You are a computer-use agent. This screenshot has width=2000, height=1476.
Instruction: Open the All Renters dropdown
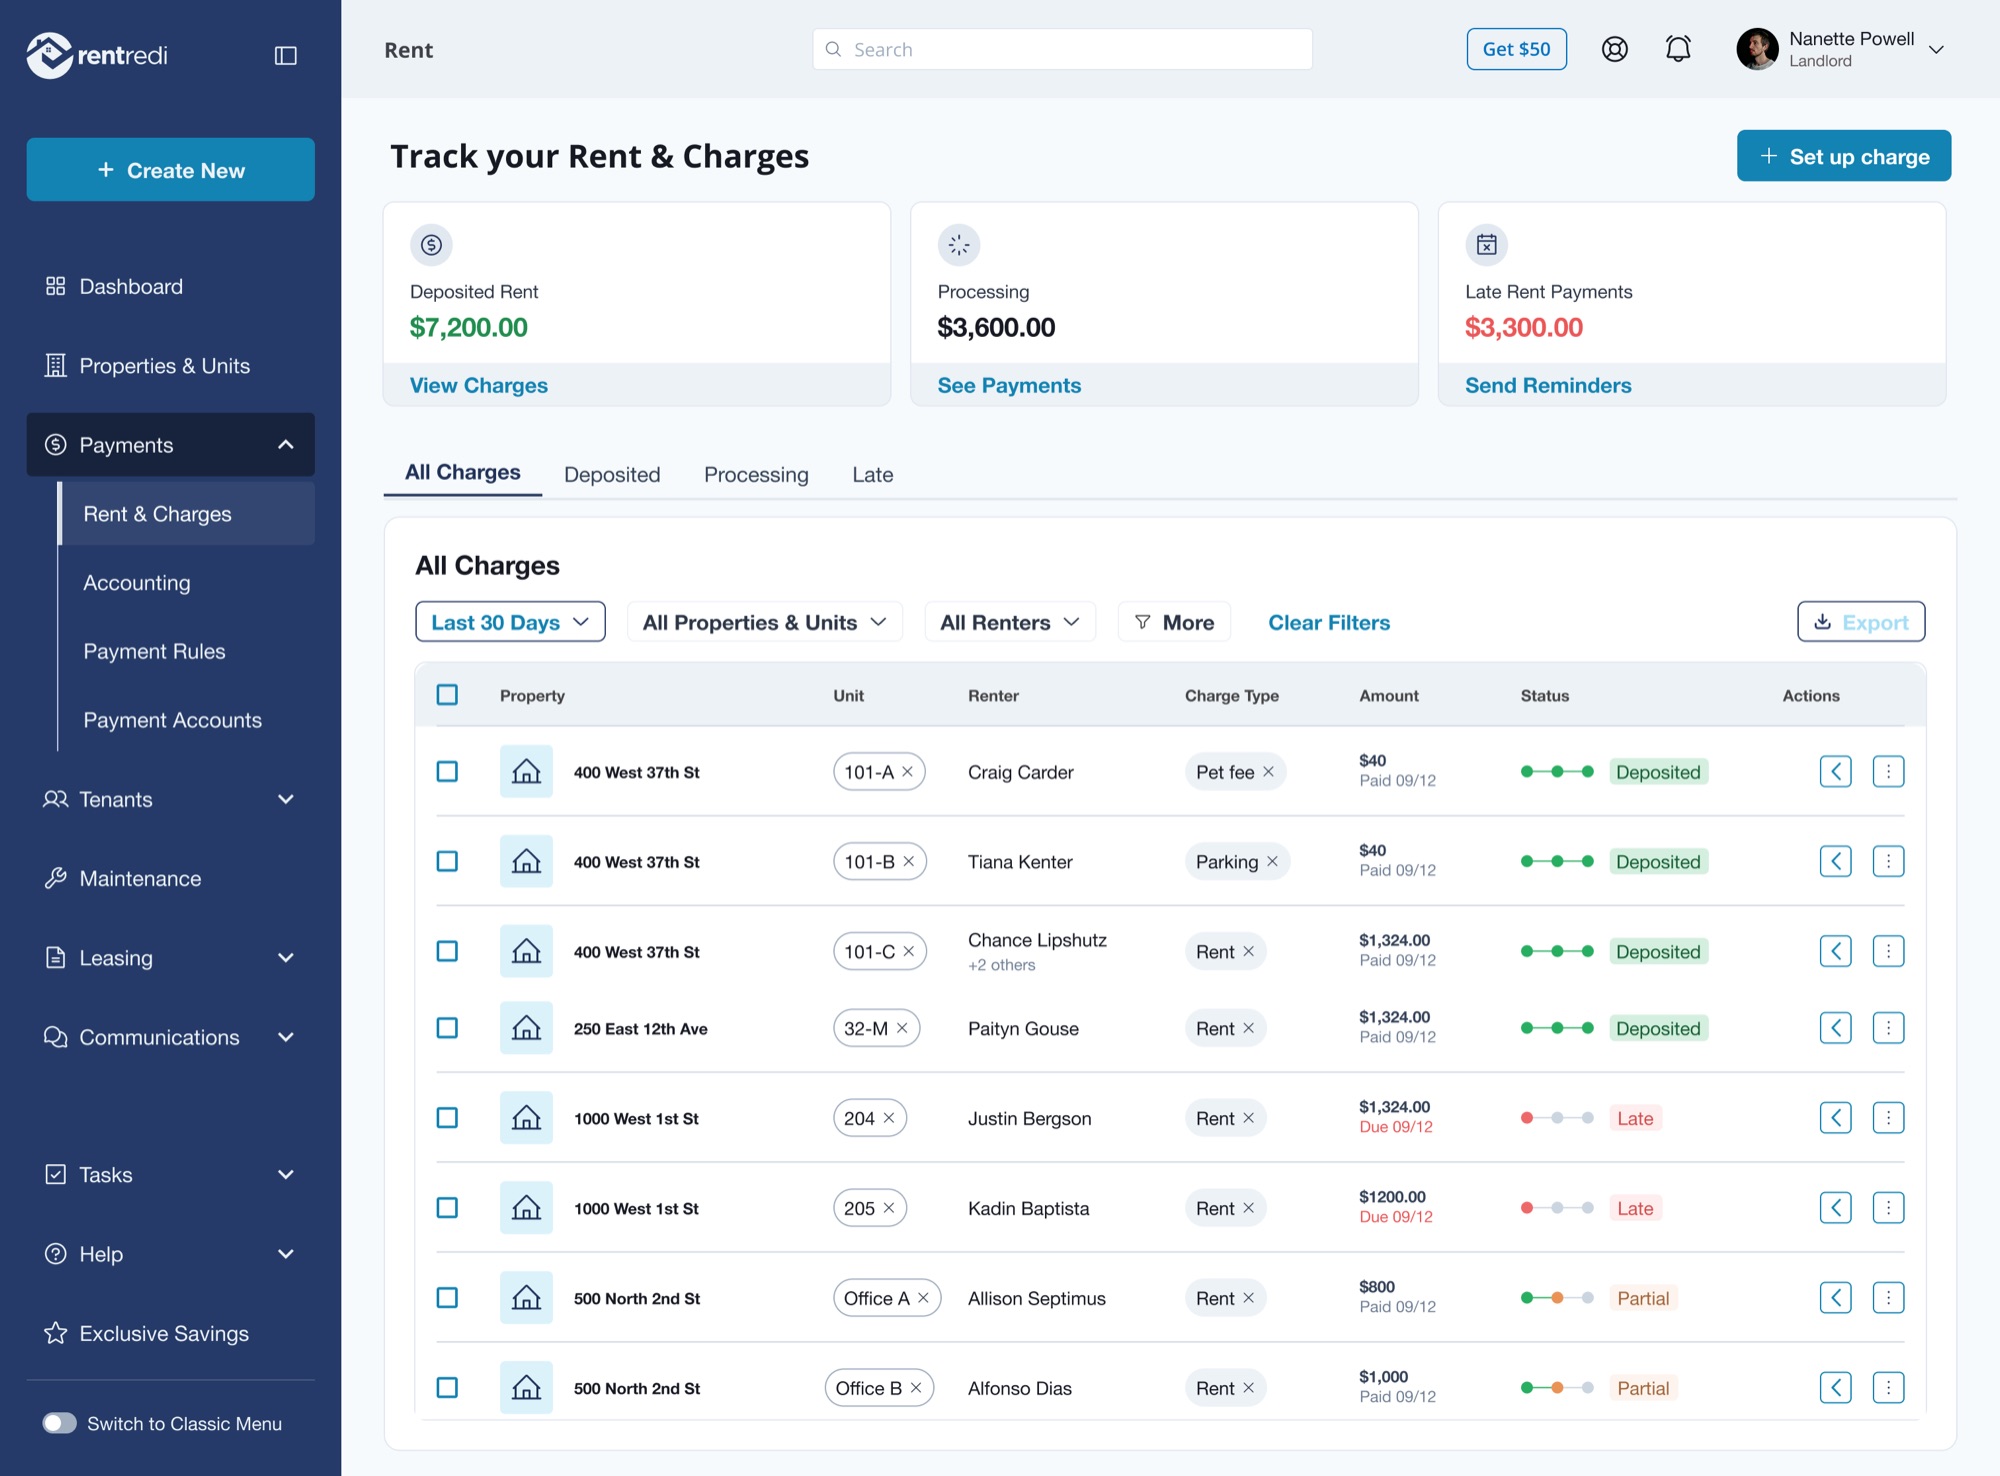1010,622
